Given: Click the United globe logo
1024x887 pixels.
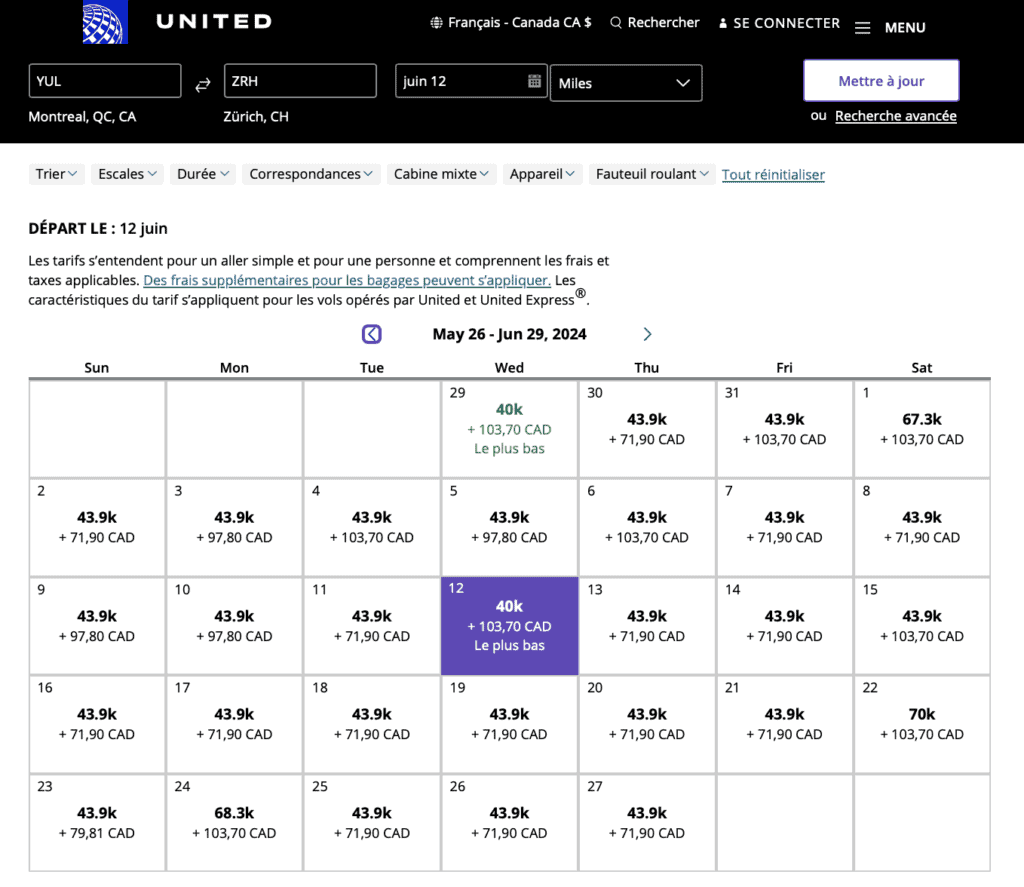Looking at the screenshot, I should tap(105, 23).
